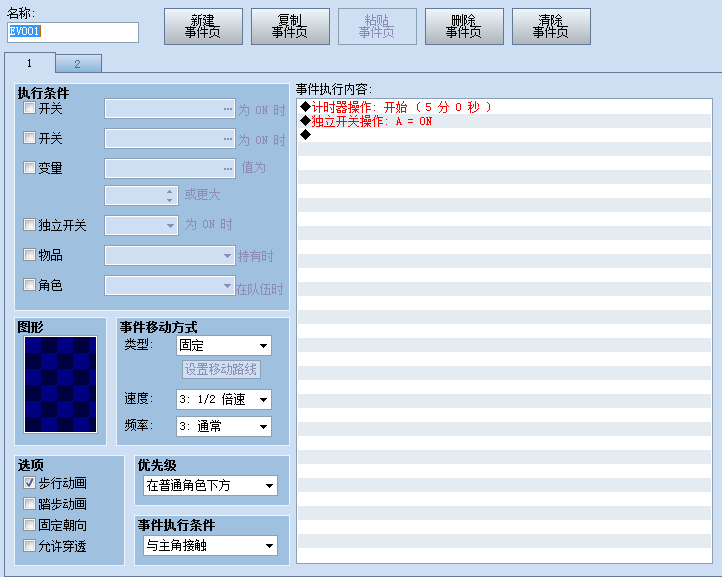Open the 优先级 dropdown 在普通角色下方
This screenshot has height=577, width=722.
210,485
